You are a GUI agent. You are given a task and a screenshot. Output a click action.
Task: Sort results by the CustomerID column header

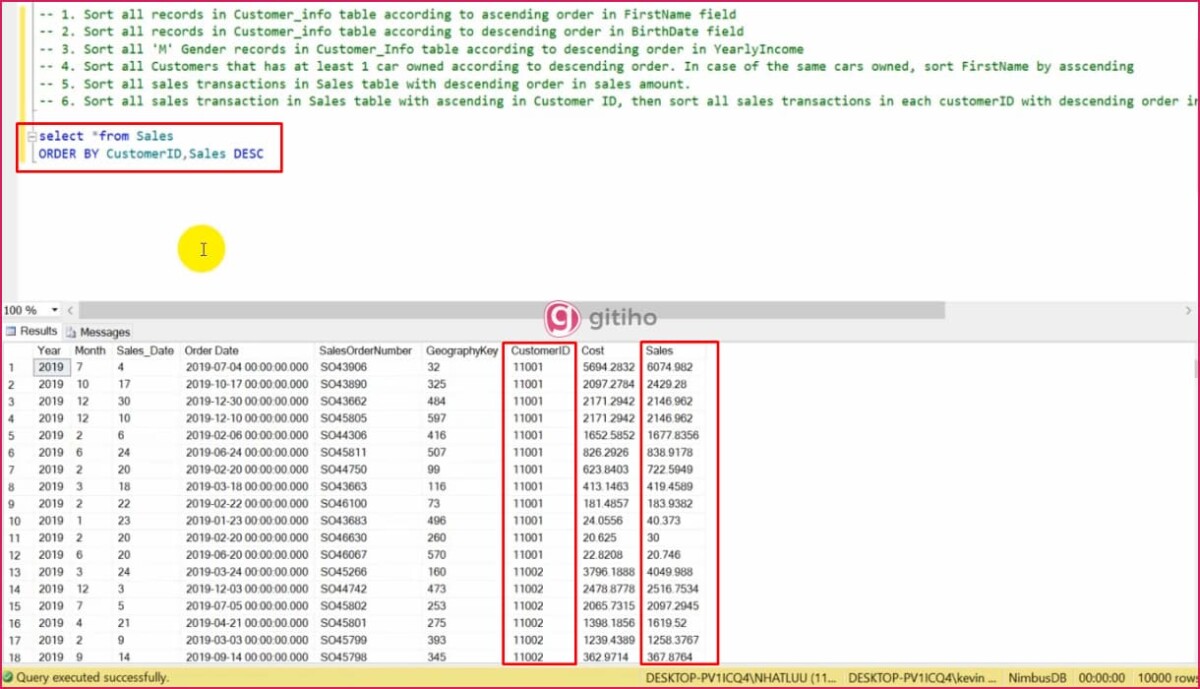(x=539, y=350)
